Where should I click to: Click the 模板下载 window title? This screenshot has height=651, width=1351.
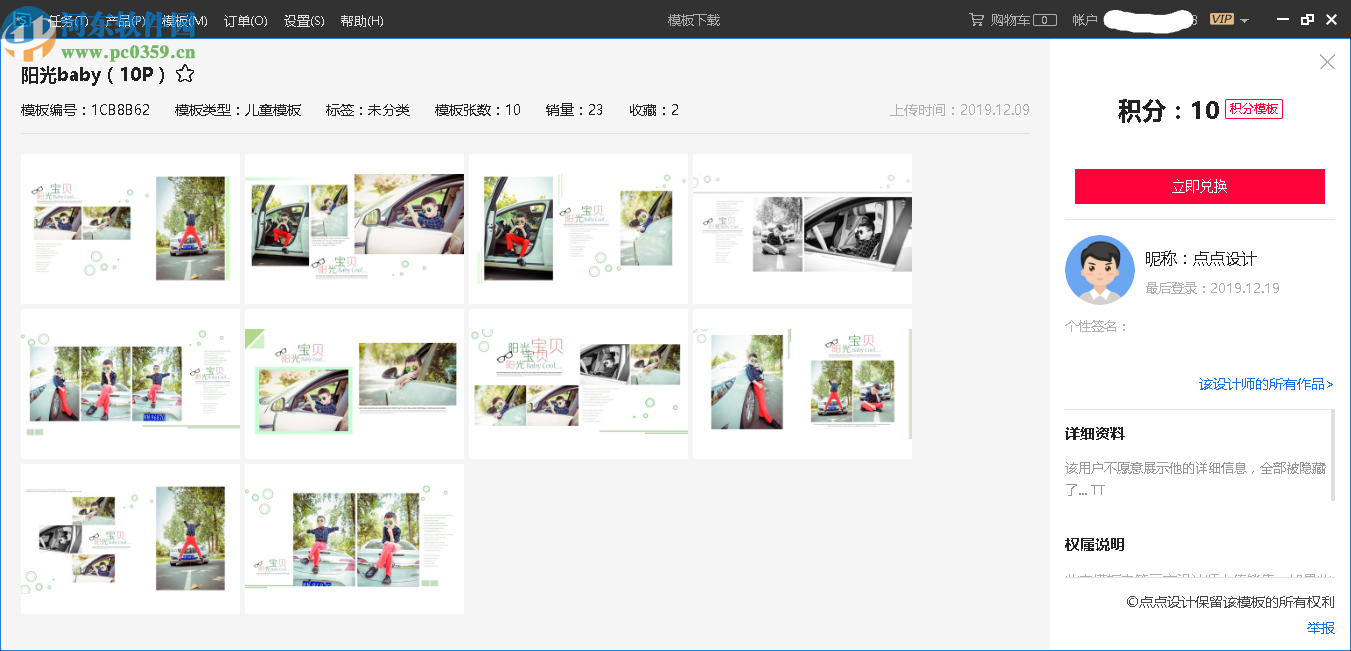(x=694, y=20)
